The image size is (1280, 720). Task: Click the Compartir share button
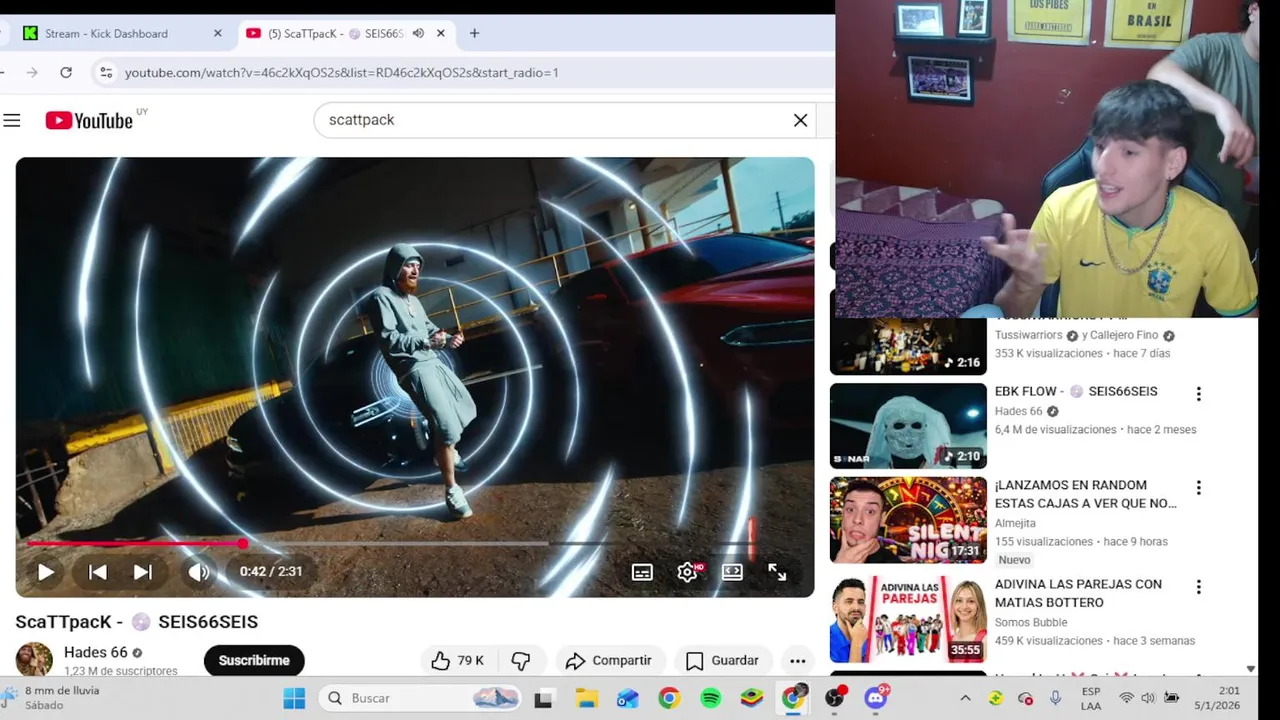pos(608,661)
